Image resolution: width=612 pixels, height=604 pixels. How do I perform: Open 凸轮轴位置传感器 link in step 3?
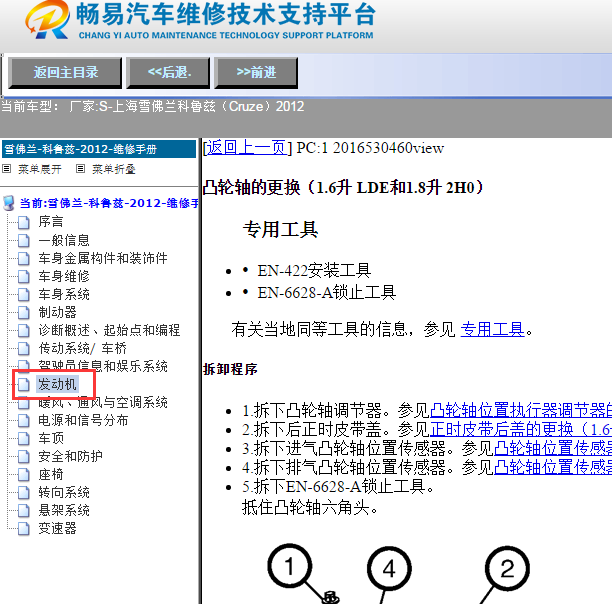point(553,448)
